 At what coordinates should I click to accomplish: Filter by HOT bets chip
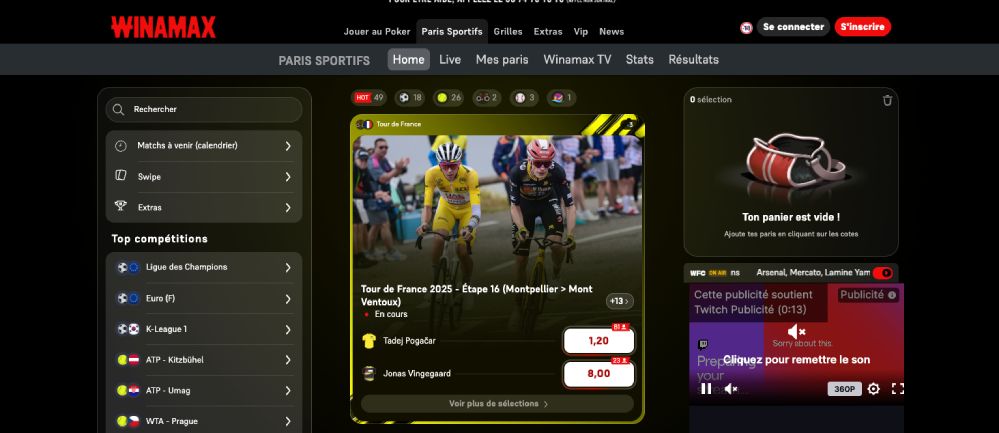click(369, 97)
